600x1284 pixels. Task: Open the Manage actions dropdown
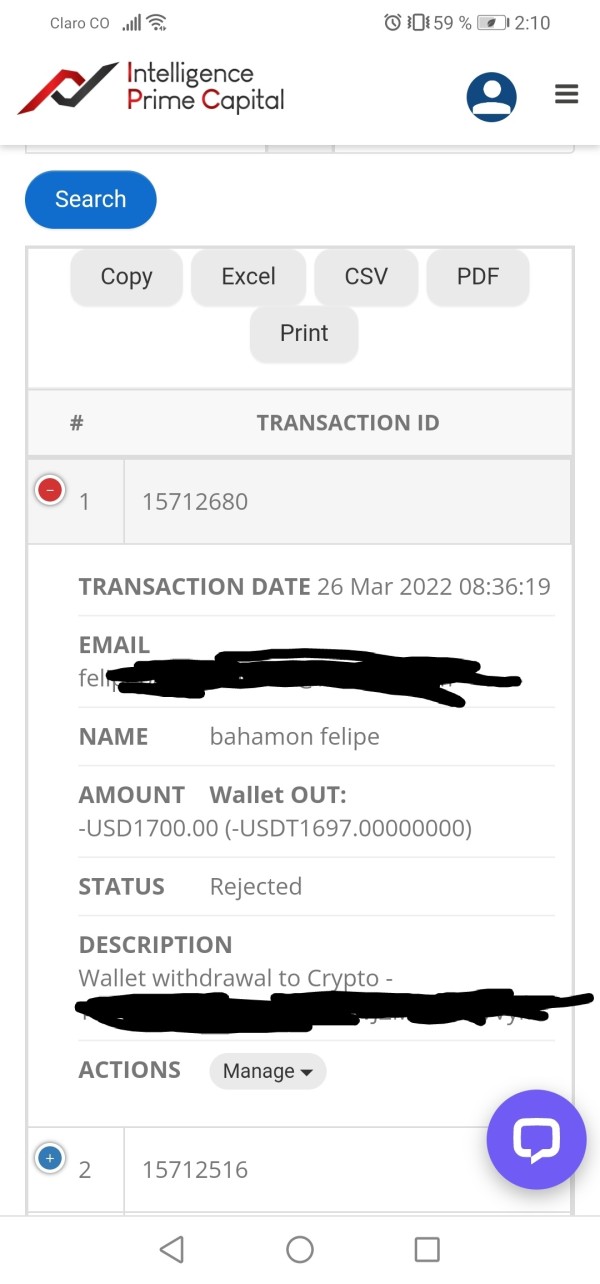(x=267, y=1071)
